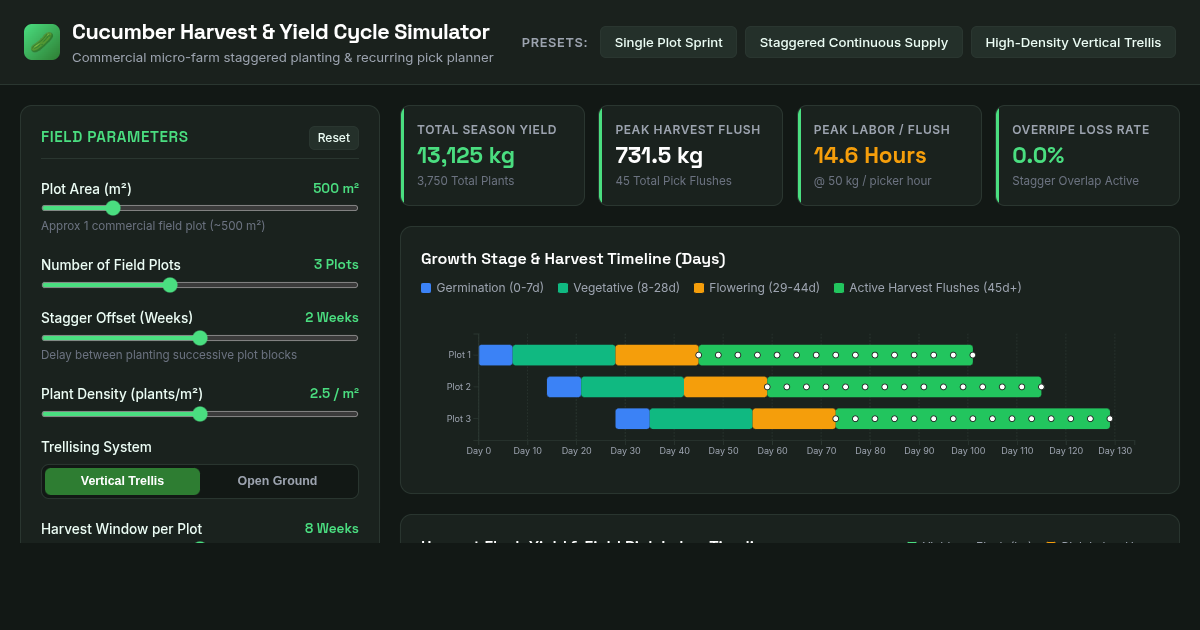1200x630 pixels.
Task: Click the last harvest flush dot of Plot 3
Action: [1110, 419]
